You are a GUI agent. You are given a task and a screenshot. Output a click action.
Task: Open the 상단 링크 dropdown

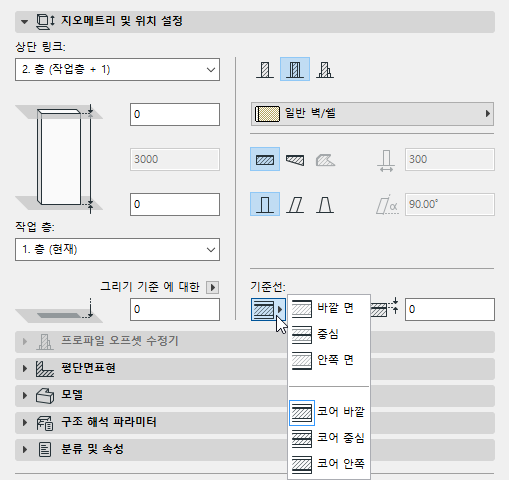(x=117, y=70)
